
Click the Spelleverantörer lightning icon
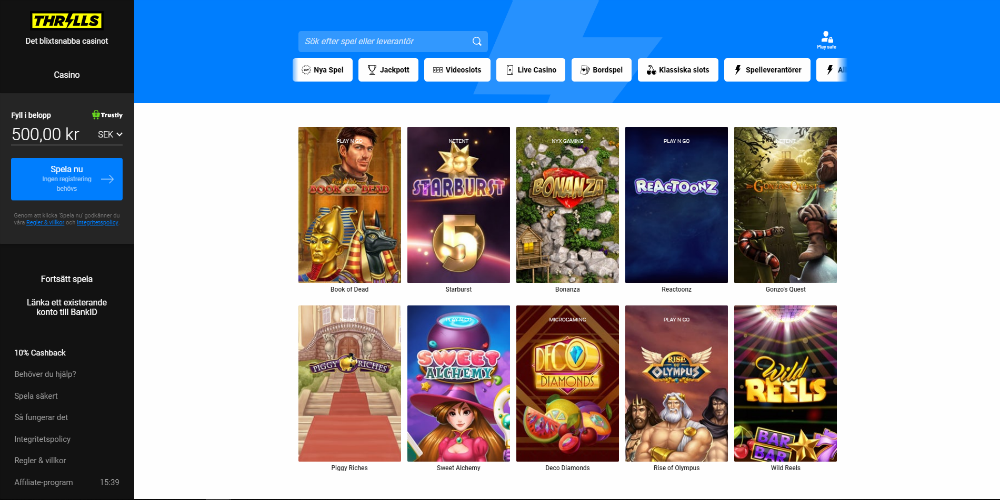click(x=738, y=70)
